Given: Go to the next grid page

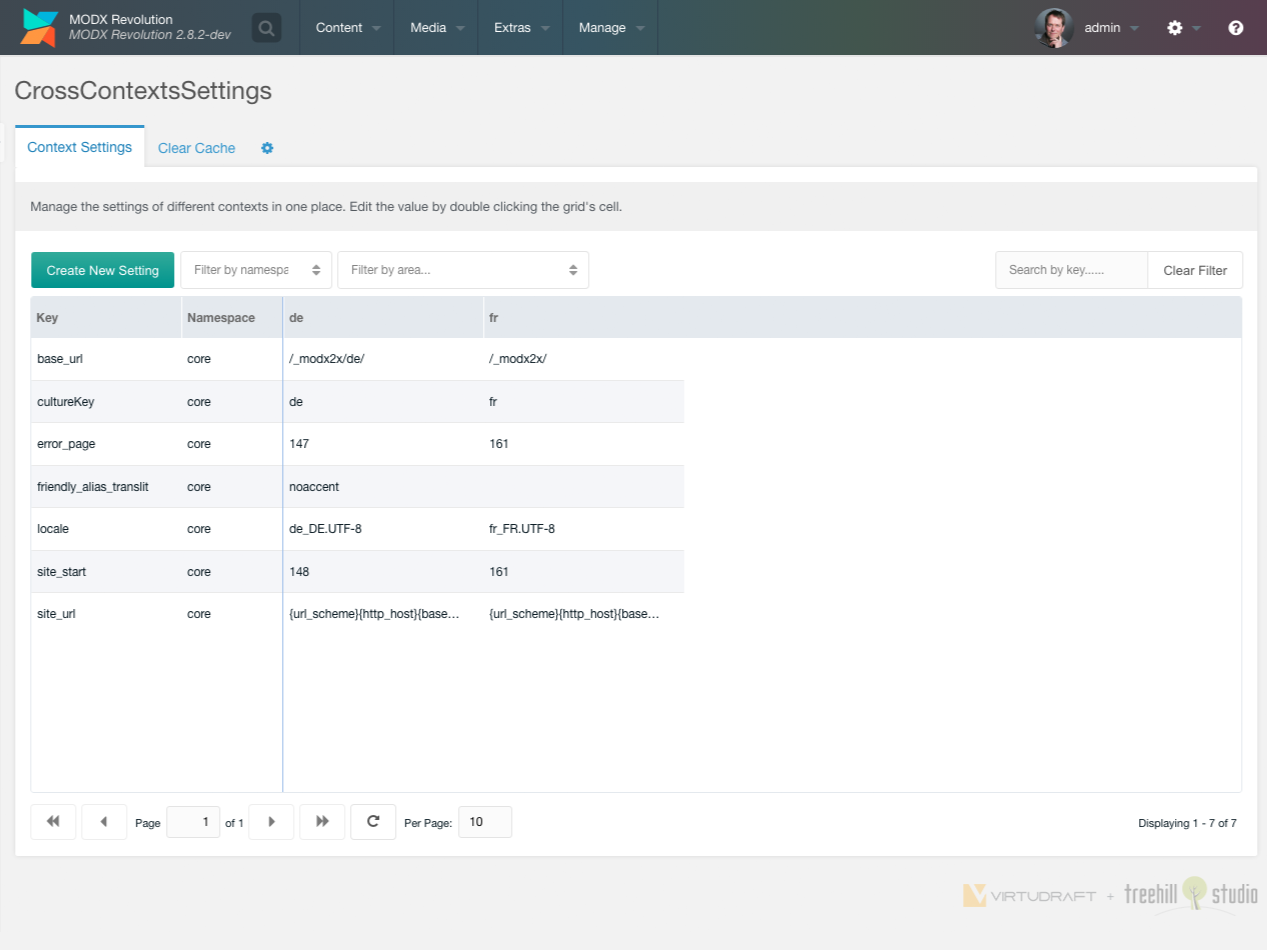Looking at the screenshot, I should [271, 822].
